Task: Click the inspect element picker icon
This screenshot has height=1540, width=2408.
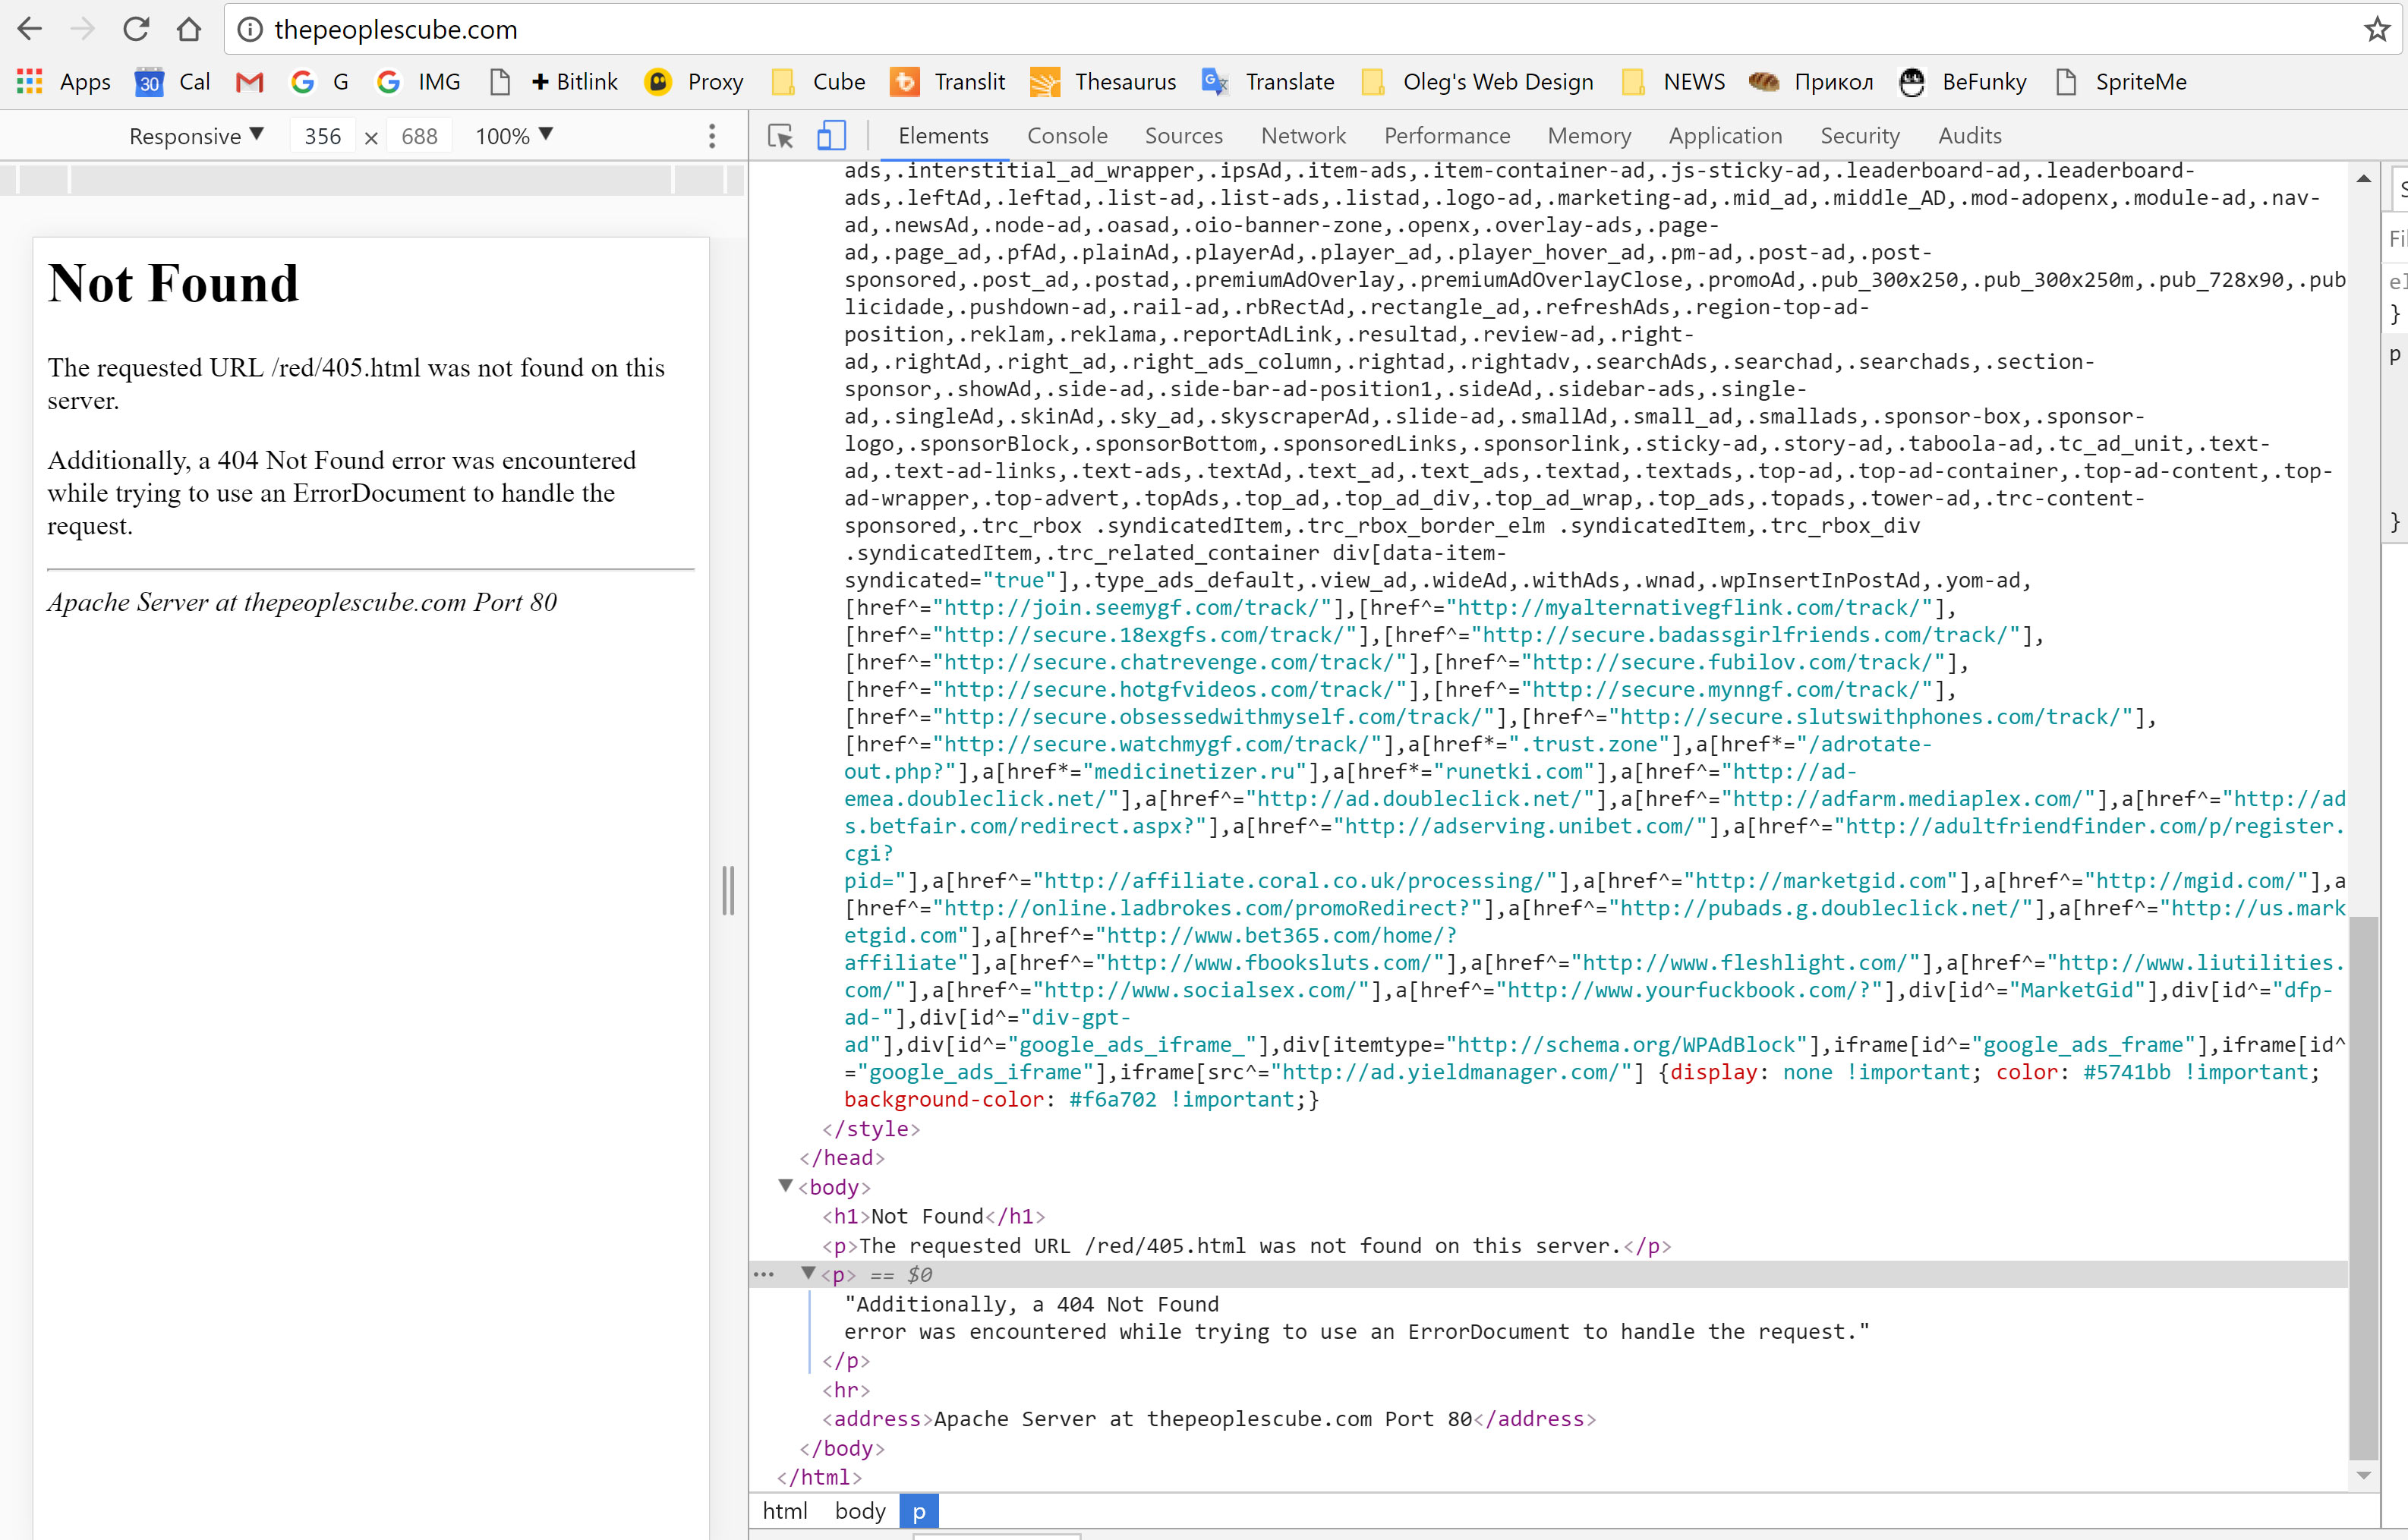Action: 780,136
